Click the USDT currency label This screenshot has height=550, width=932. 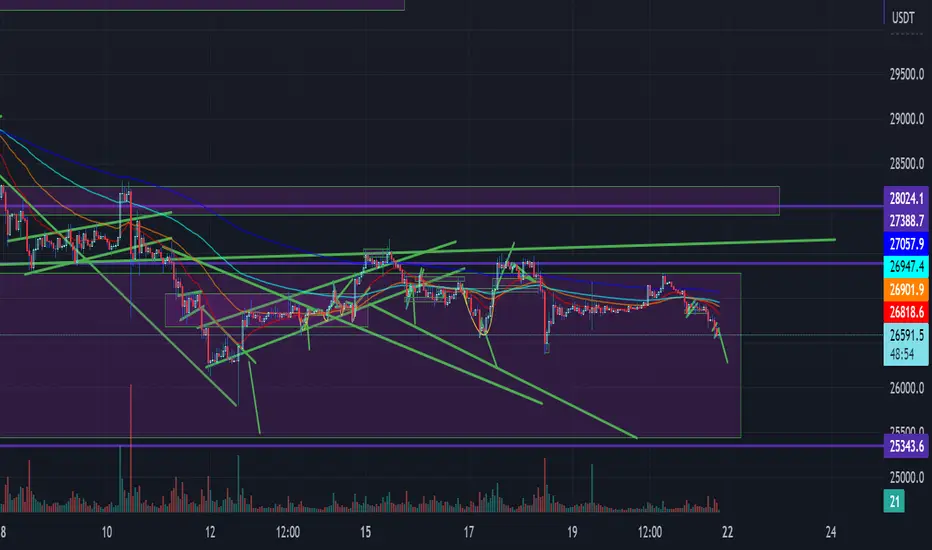click(903, 18)
